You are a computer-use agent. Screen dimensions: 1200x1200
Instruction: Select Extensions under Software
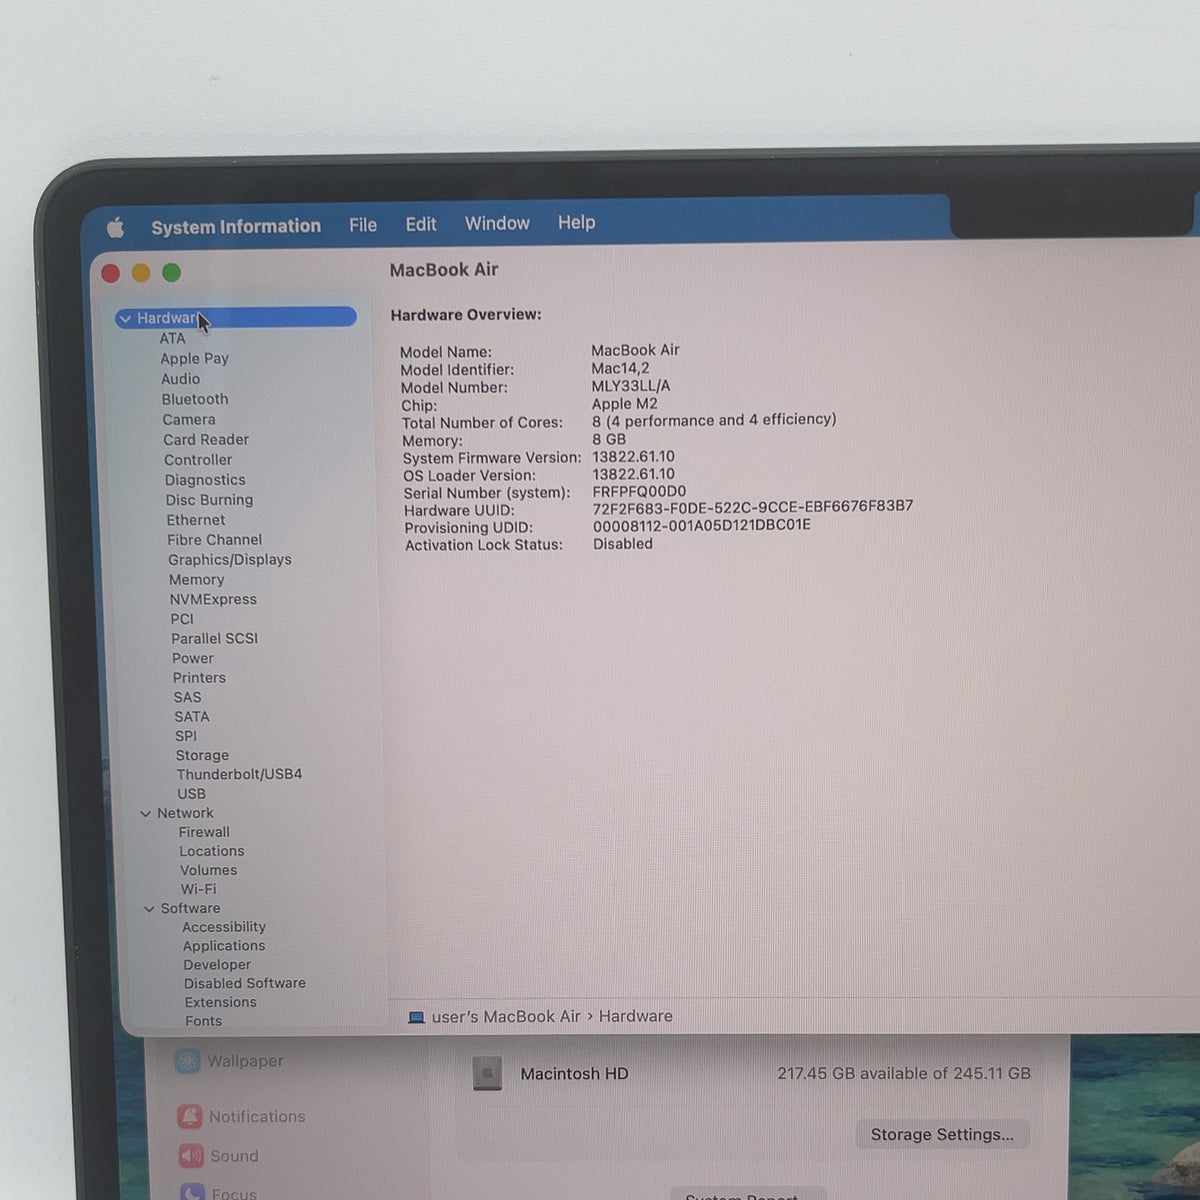point(220,1003)
